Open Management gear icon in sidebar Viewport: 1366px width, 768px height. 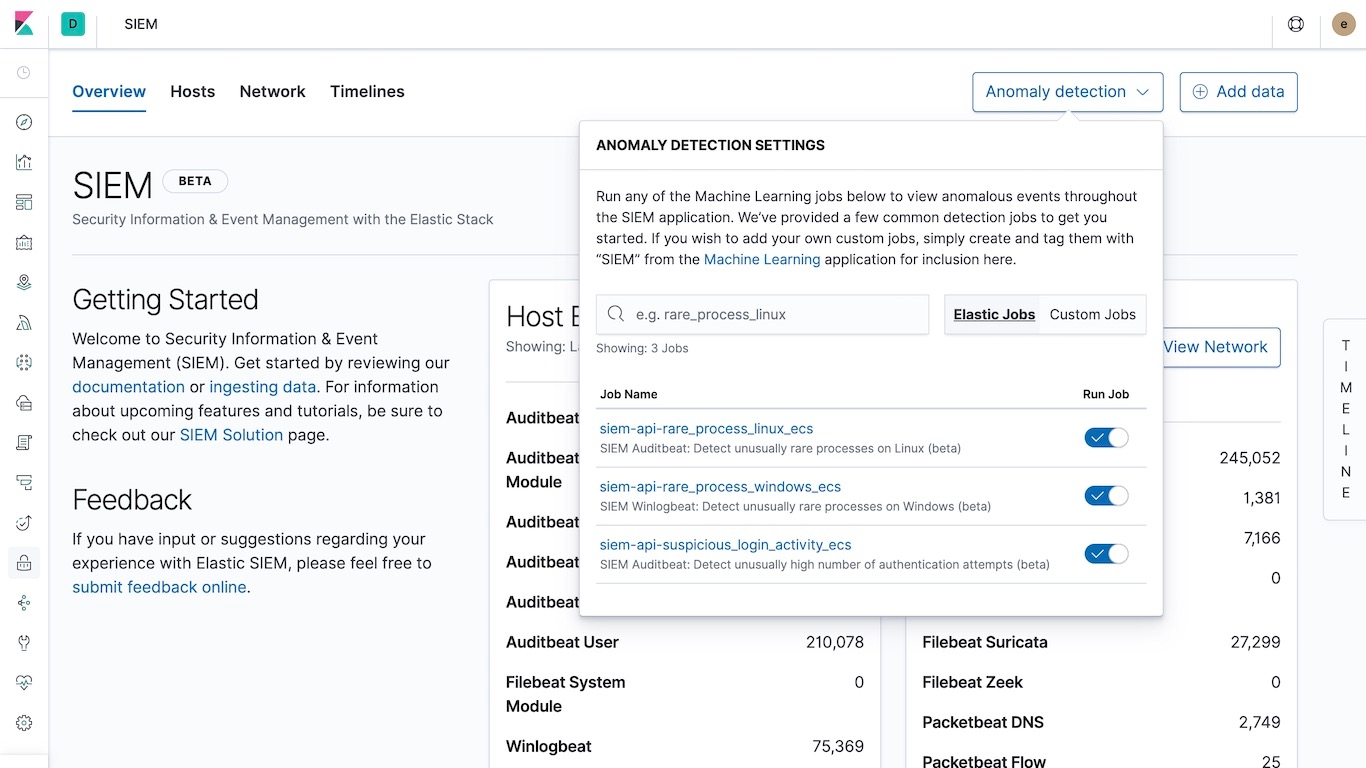point(24,723)
